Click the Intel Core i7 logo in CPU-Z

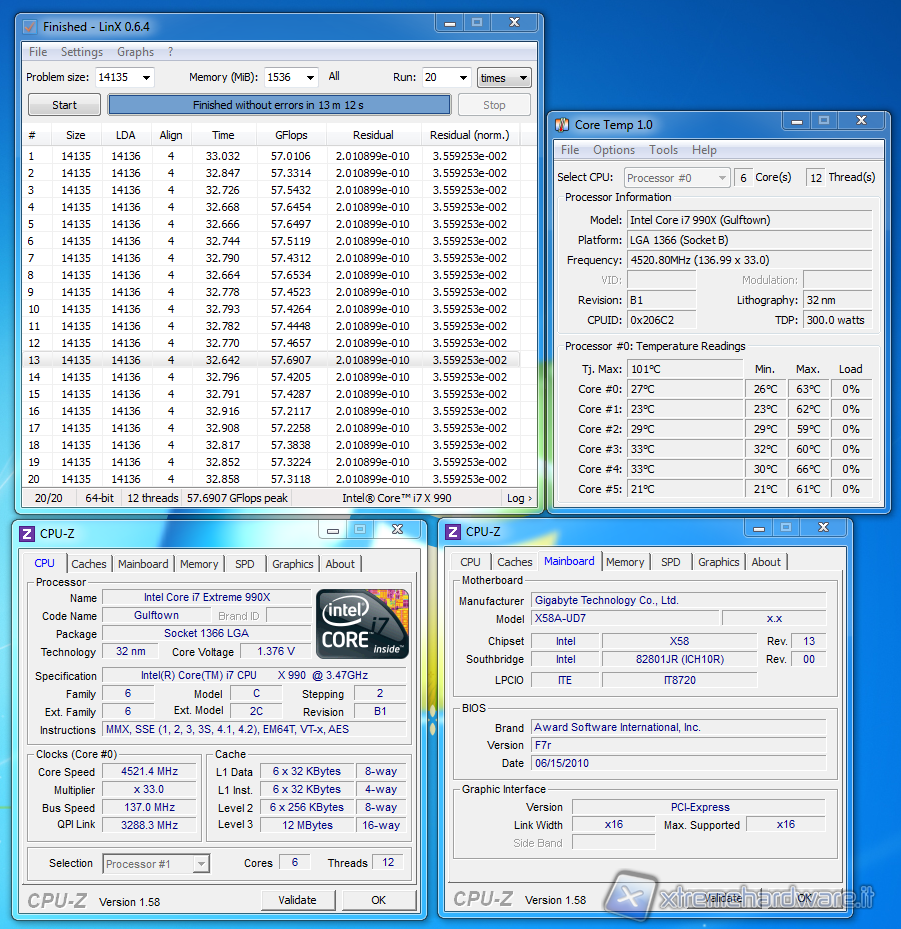click(362, 624)
